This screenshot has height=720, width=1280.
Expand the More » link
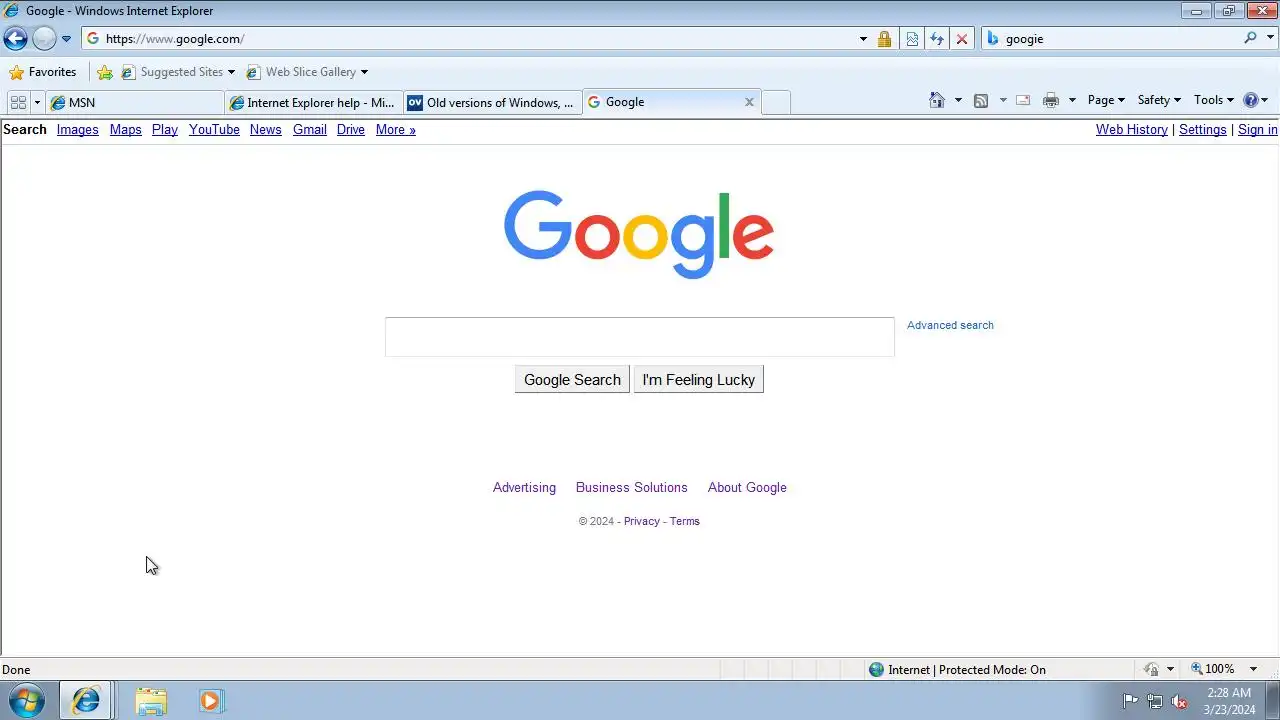coord(396,130)
